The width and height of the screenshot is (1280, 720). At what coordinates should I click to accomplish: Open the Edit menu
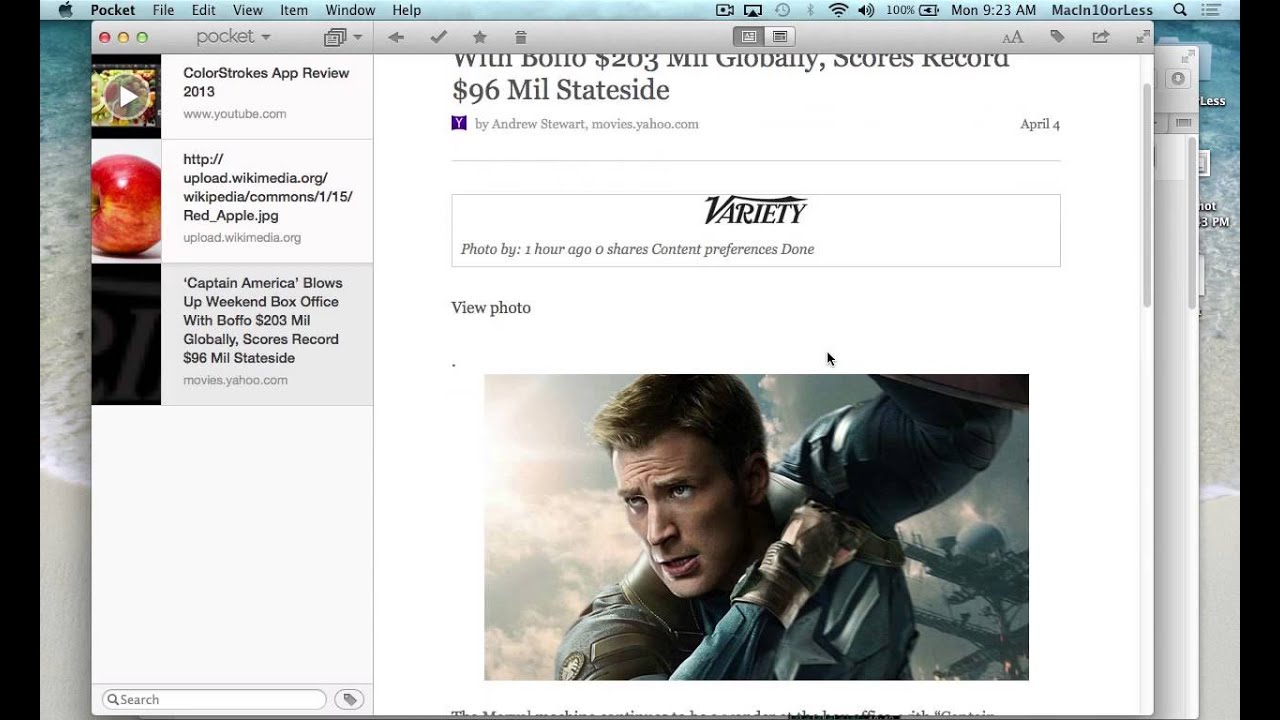point(203,10)
